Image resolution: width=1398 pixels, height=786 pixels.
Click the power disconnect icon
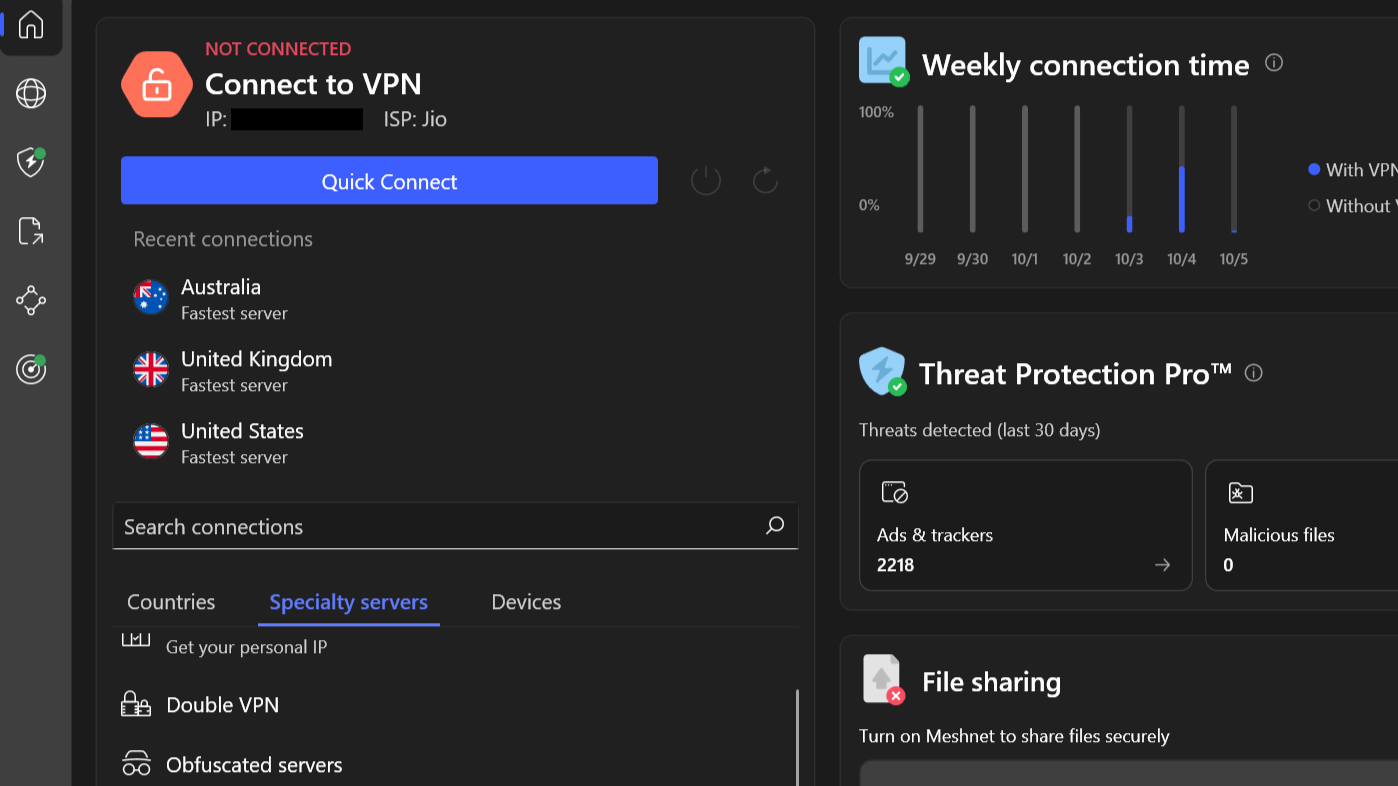pos(706,181)
